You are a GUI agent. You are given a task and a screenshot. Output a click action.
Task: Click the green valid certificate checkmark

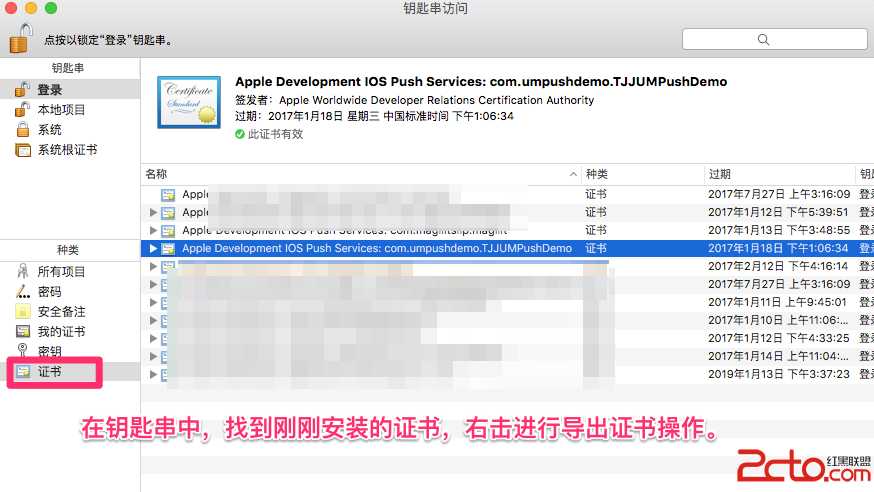(x=240, y=134)
